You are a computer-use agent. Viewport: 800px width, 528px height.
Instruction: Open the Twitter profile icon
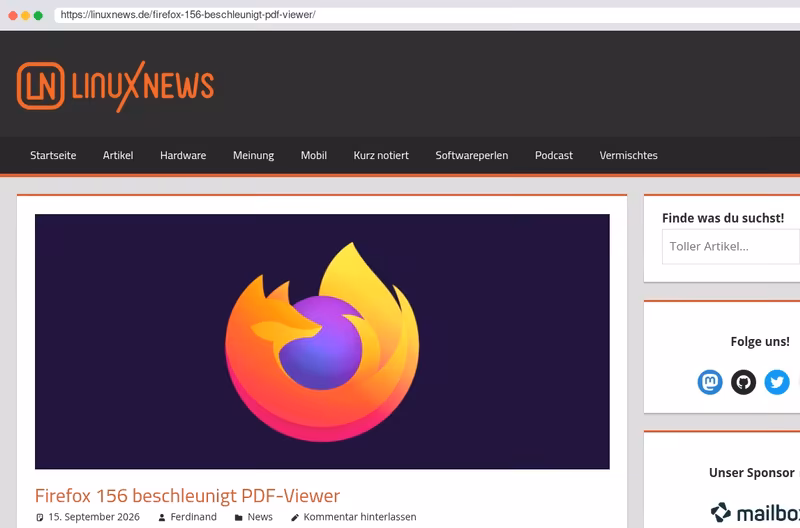click(777, 382)
